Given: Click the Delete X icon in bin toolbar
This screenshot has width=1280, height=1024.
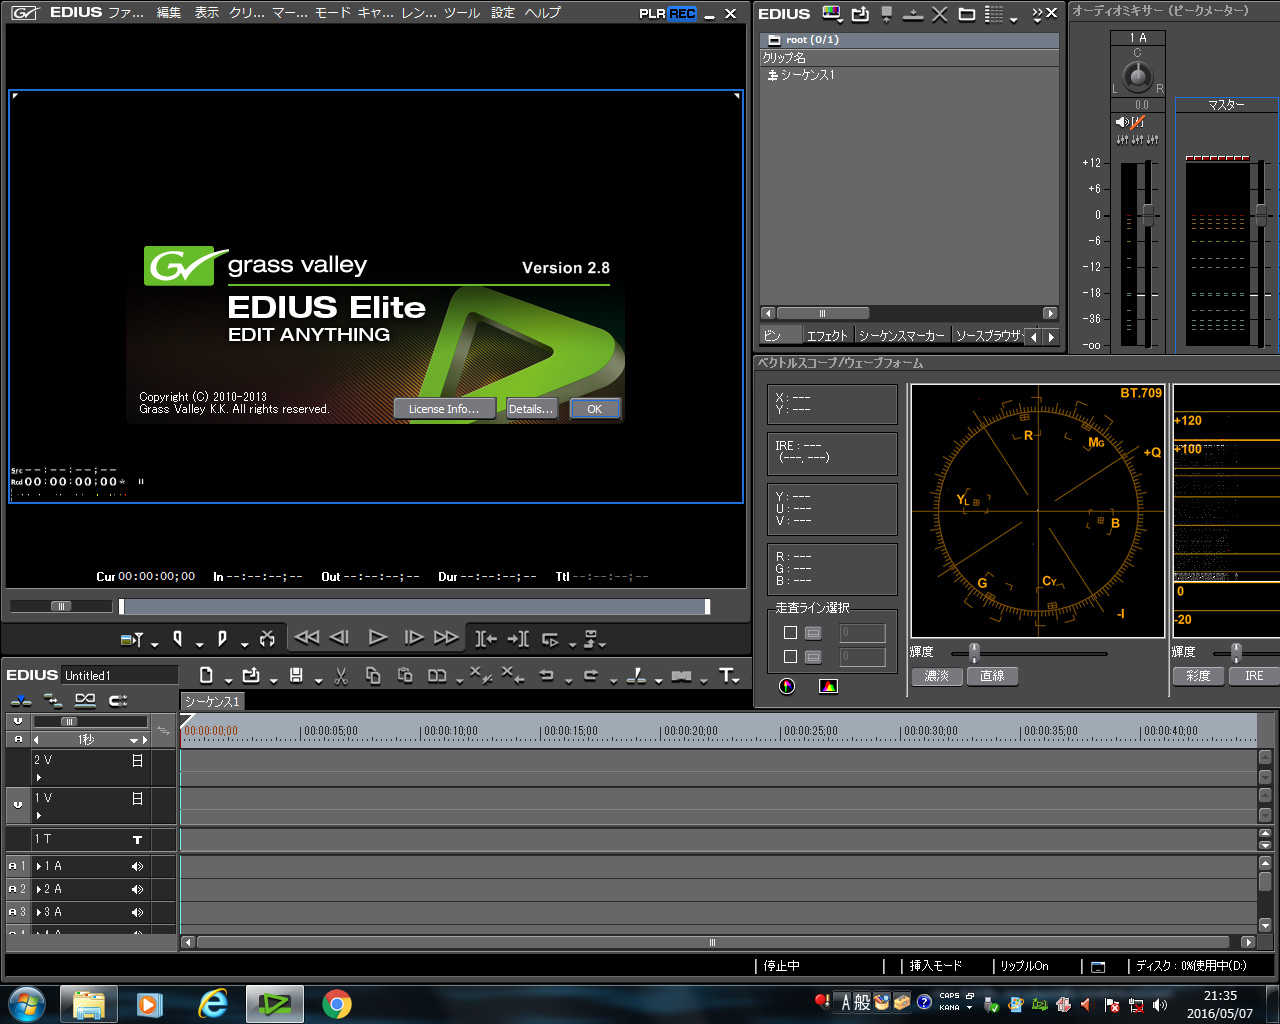Looking at the screenshot, I should point(939,14).
